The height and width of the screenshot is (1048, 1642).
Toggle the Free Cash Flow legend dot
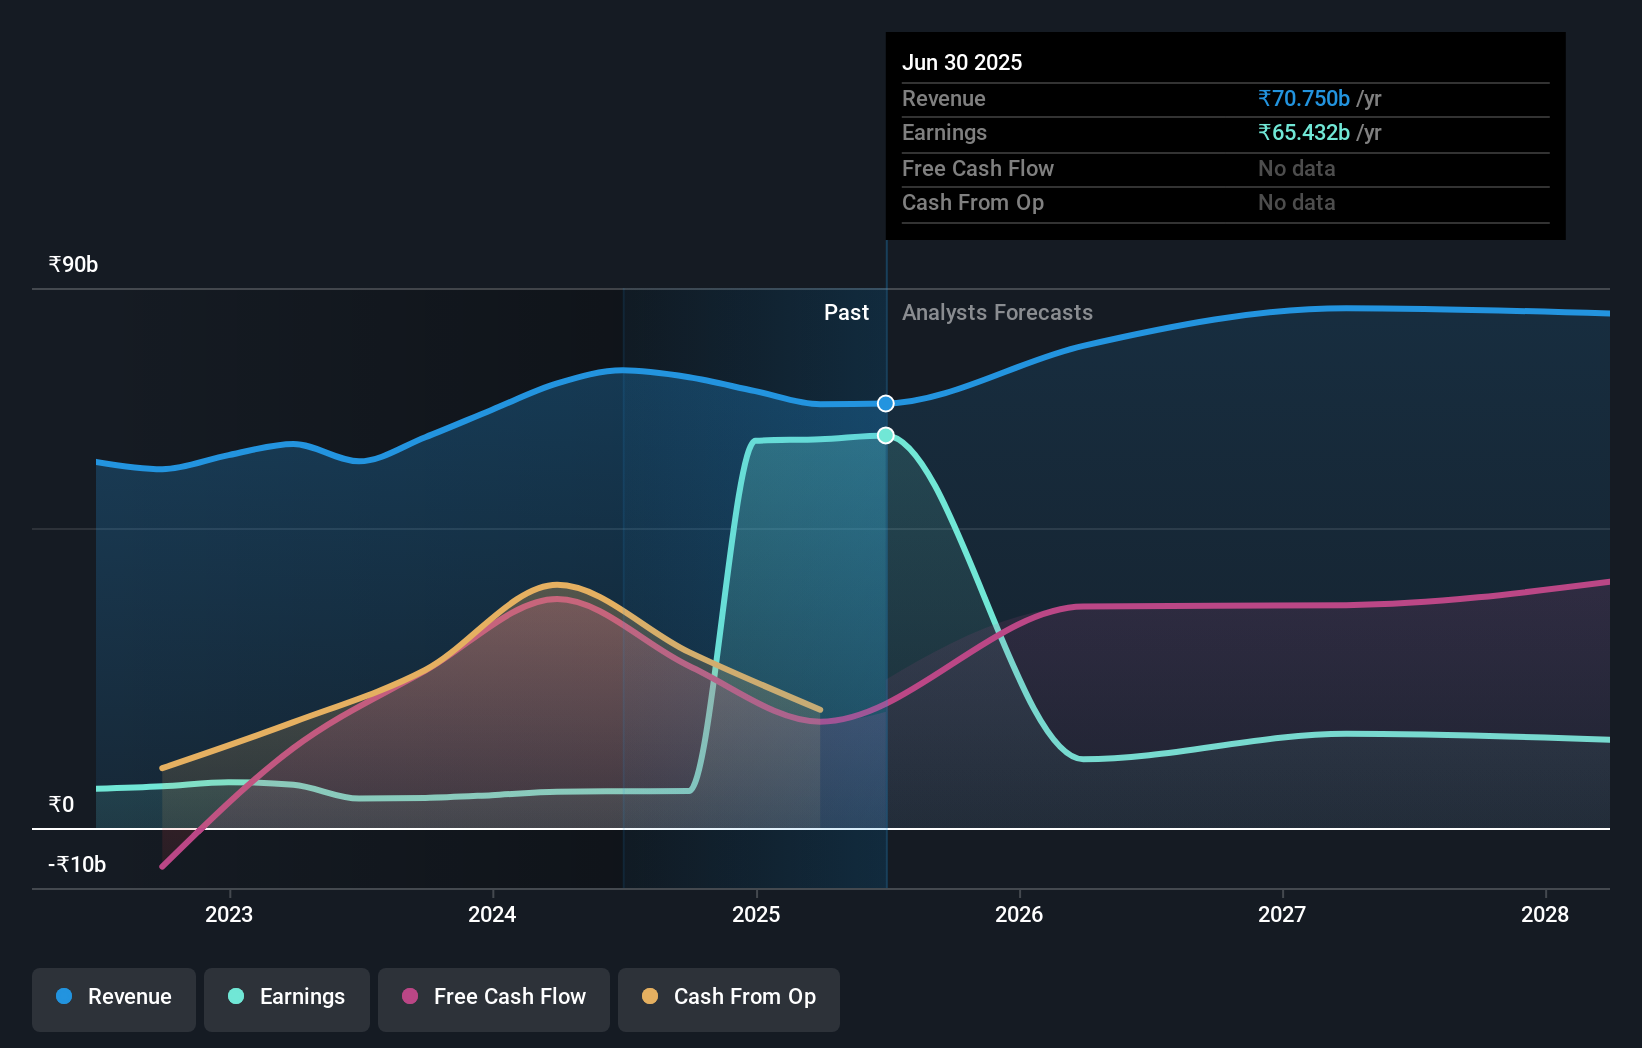(409, 996)
